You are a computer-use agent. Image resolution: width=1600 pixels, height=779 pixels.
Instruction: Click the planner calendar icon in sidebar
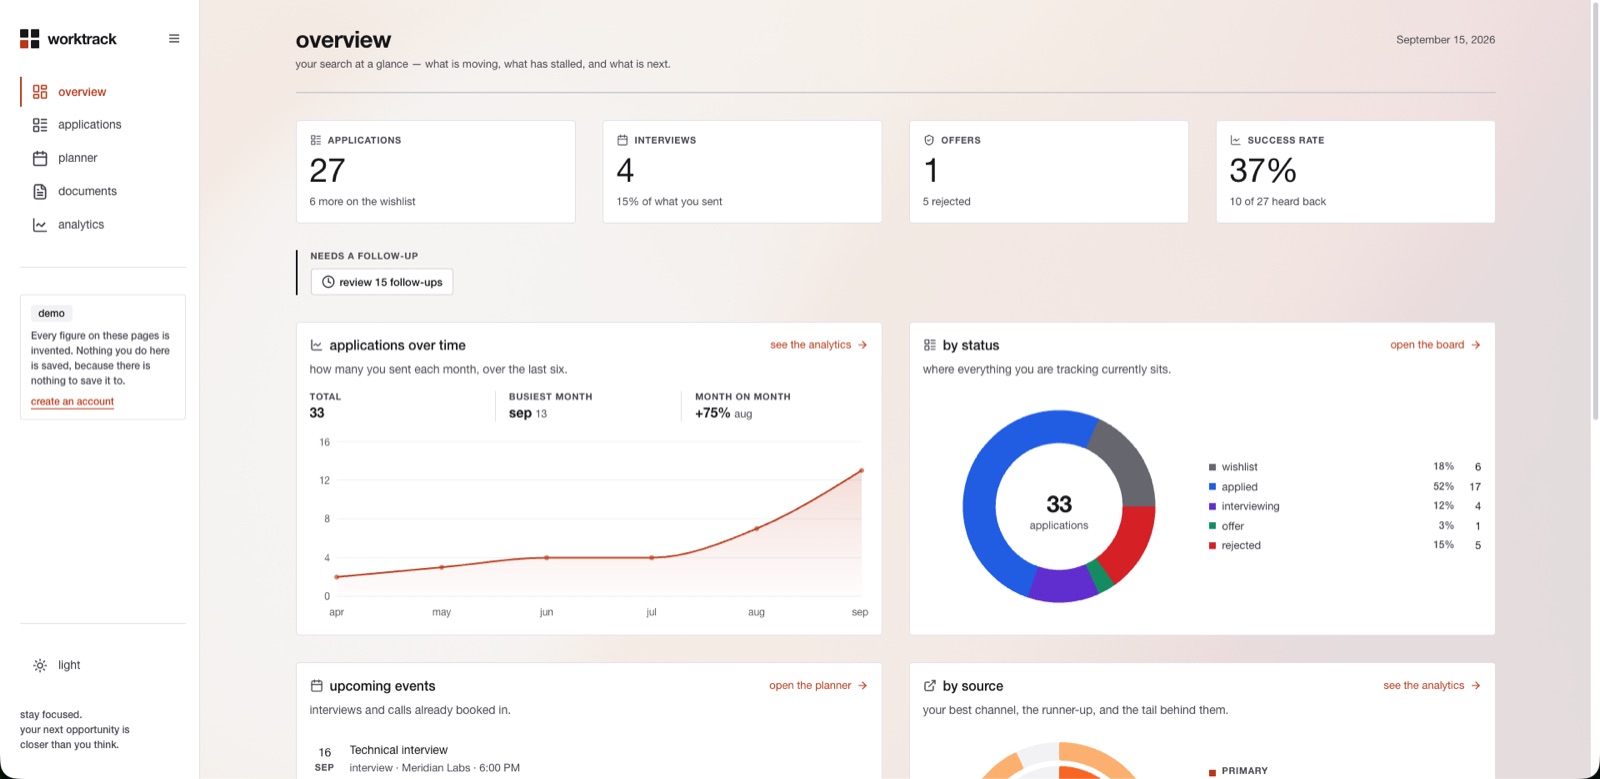tap(40, 158)
